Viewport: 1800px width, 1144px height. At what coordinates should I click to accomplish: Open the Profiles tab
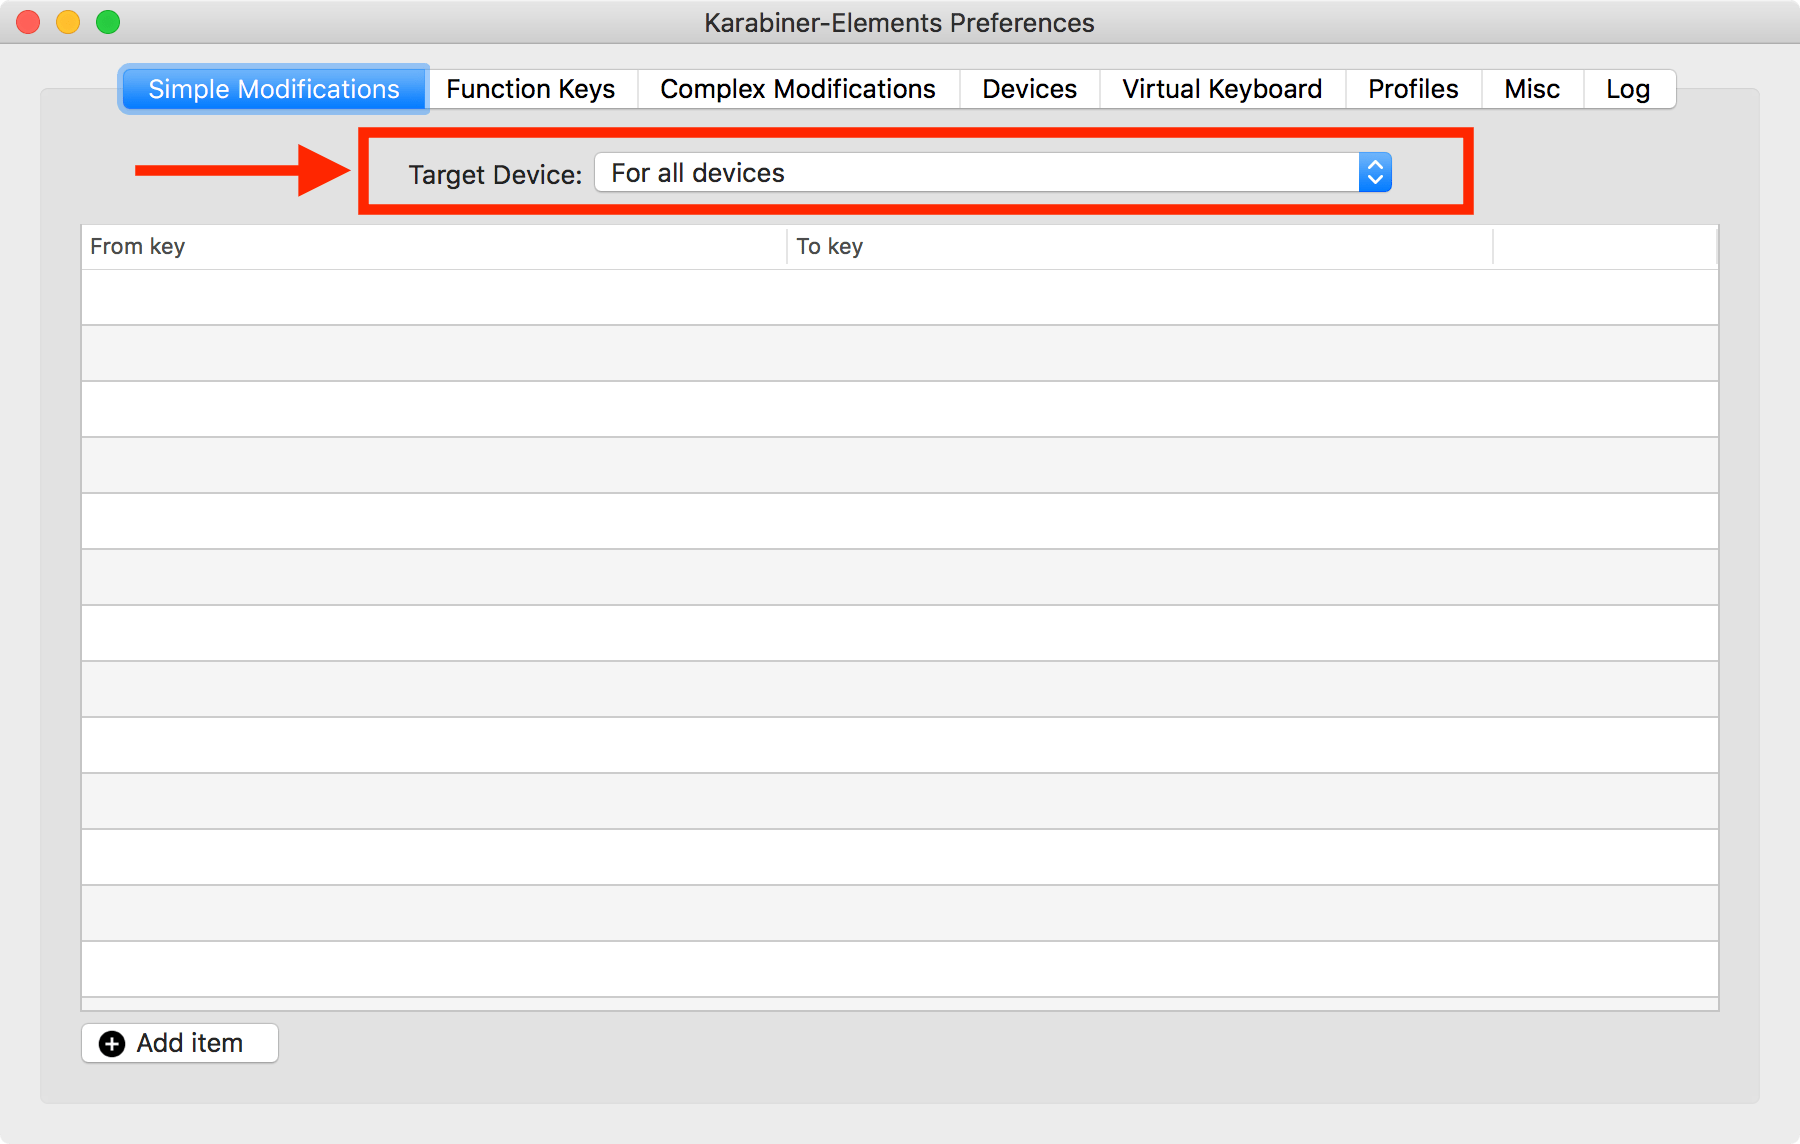(1412, 89)
